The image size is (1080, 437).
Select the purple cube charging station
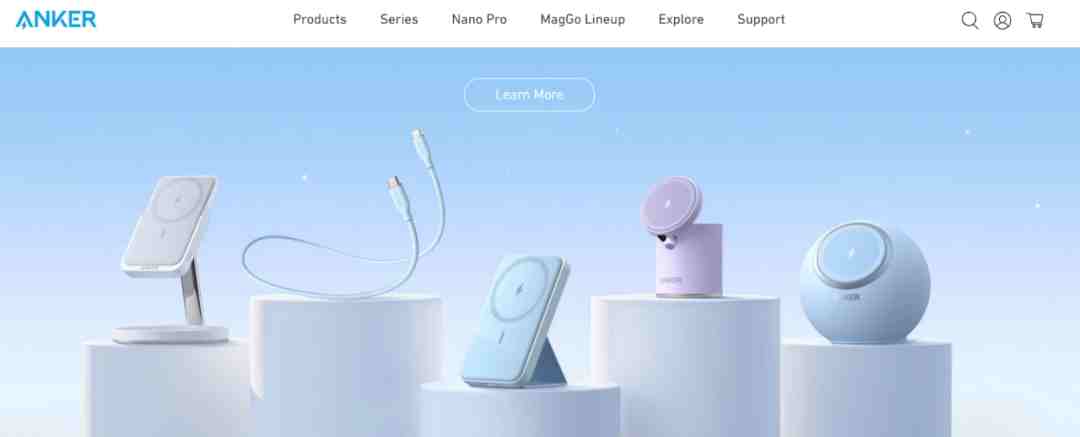(x=682, y=237)
